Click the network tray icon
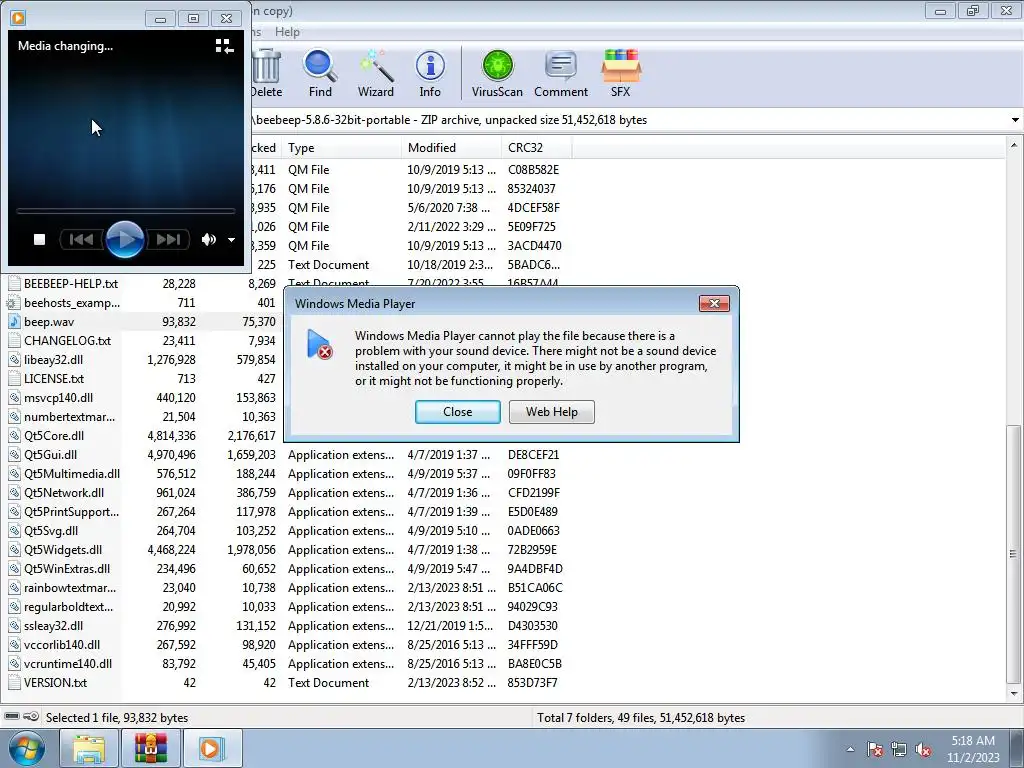 pyautogui.click(x=899, y=749)
